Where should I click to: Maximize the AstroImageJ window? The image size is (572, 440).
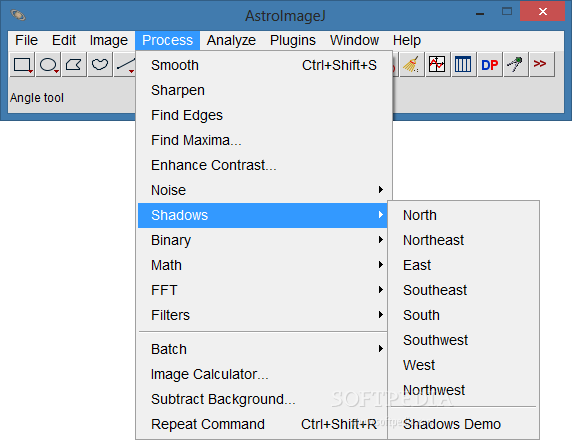coord(507,12)
